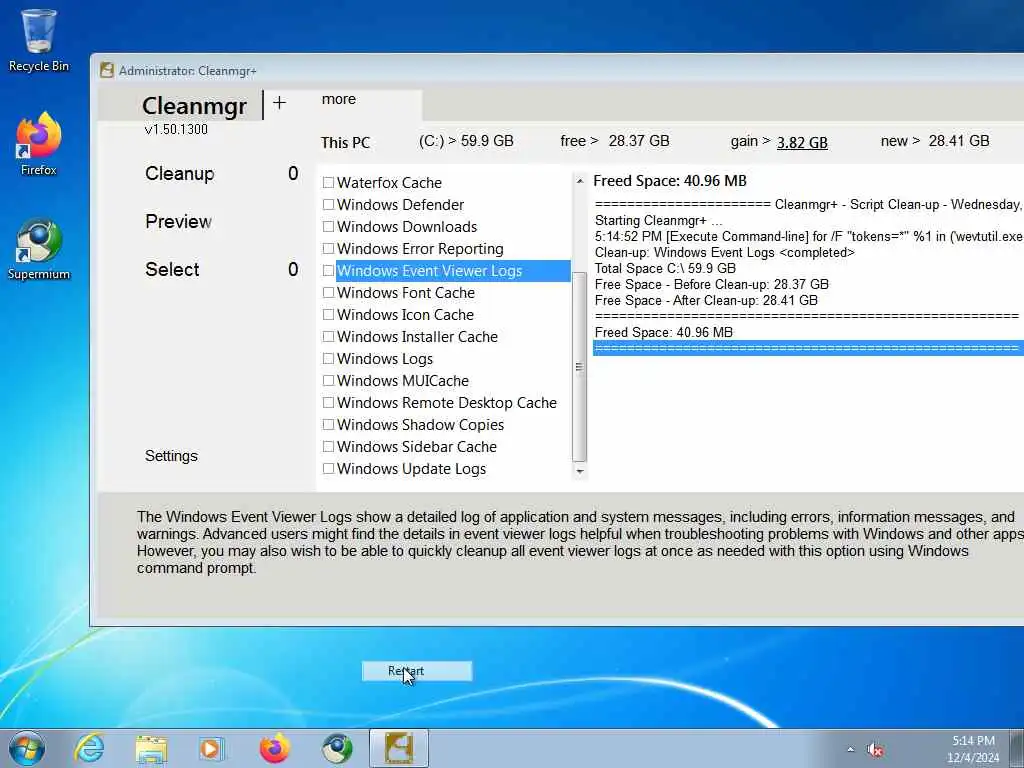Click the 'free > 28.37 GB' value
The height and width of the screenshot is (768, 1024).
(x=615, y=141)
